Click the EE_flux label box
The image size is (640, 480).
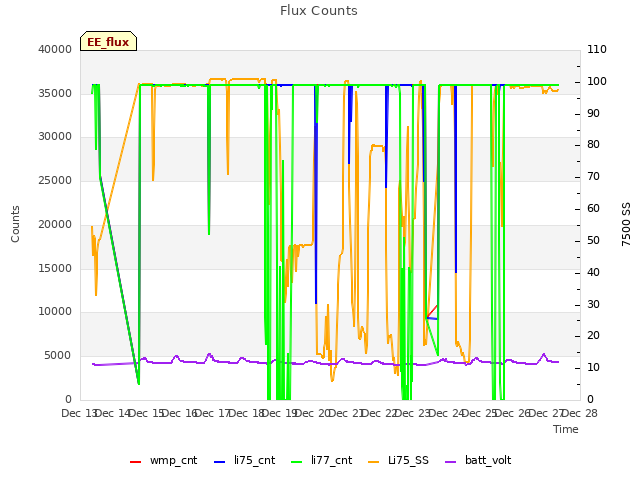pos(108,41)
